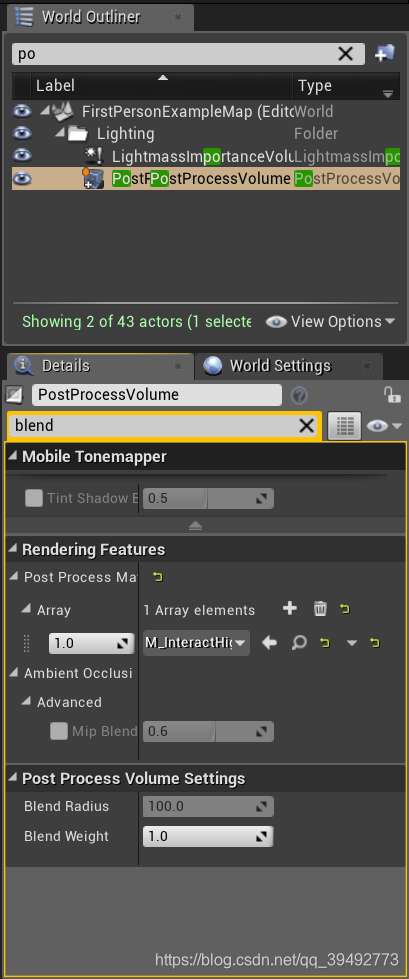Select the LightmassImportanceVolume row

(x=206, y=155)
